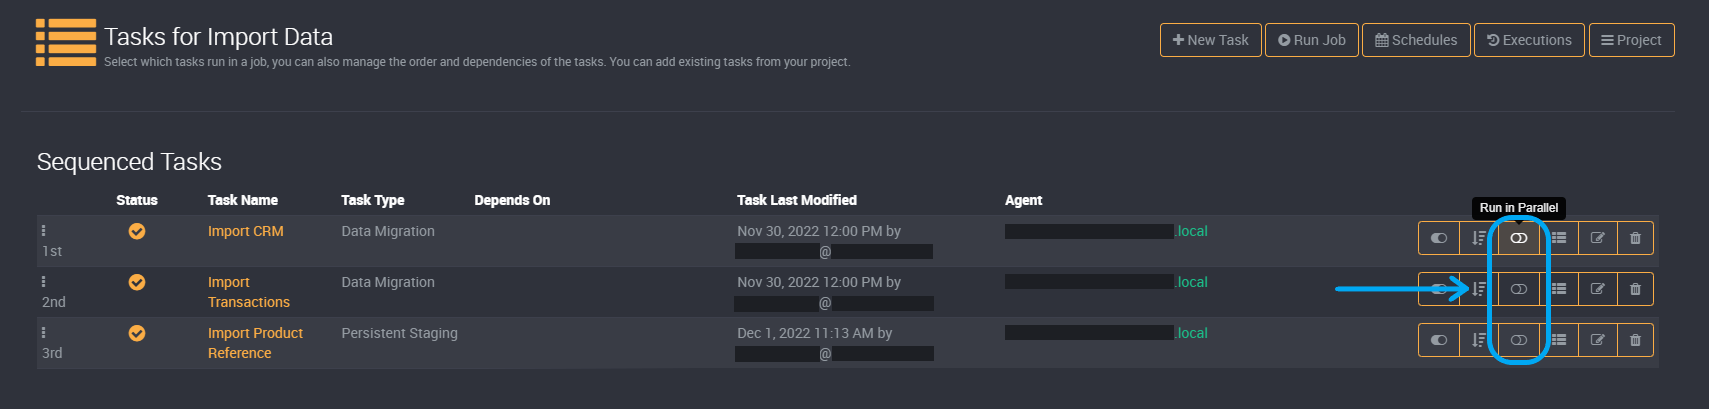Open the Project menu
This screenshot has width=1709, height=409.
point(1632,40)
